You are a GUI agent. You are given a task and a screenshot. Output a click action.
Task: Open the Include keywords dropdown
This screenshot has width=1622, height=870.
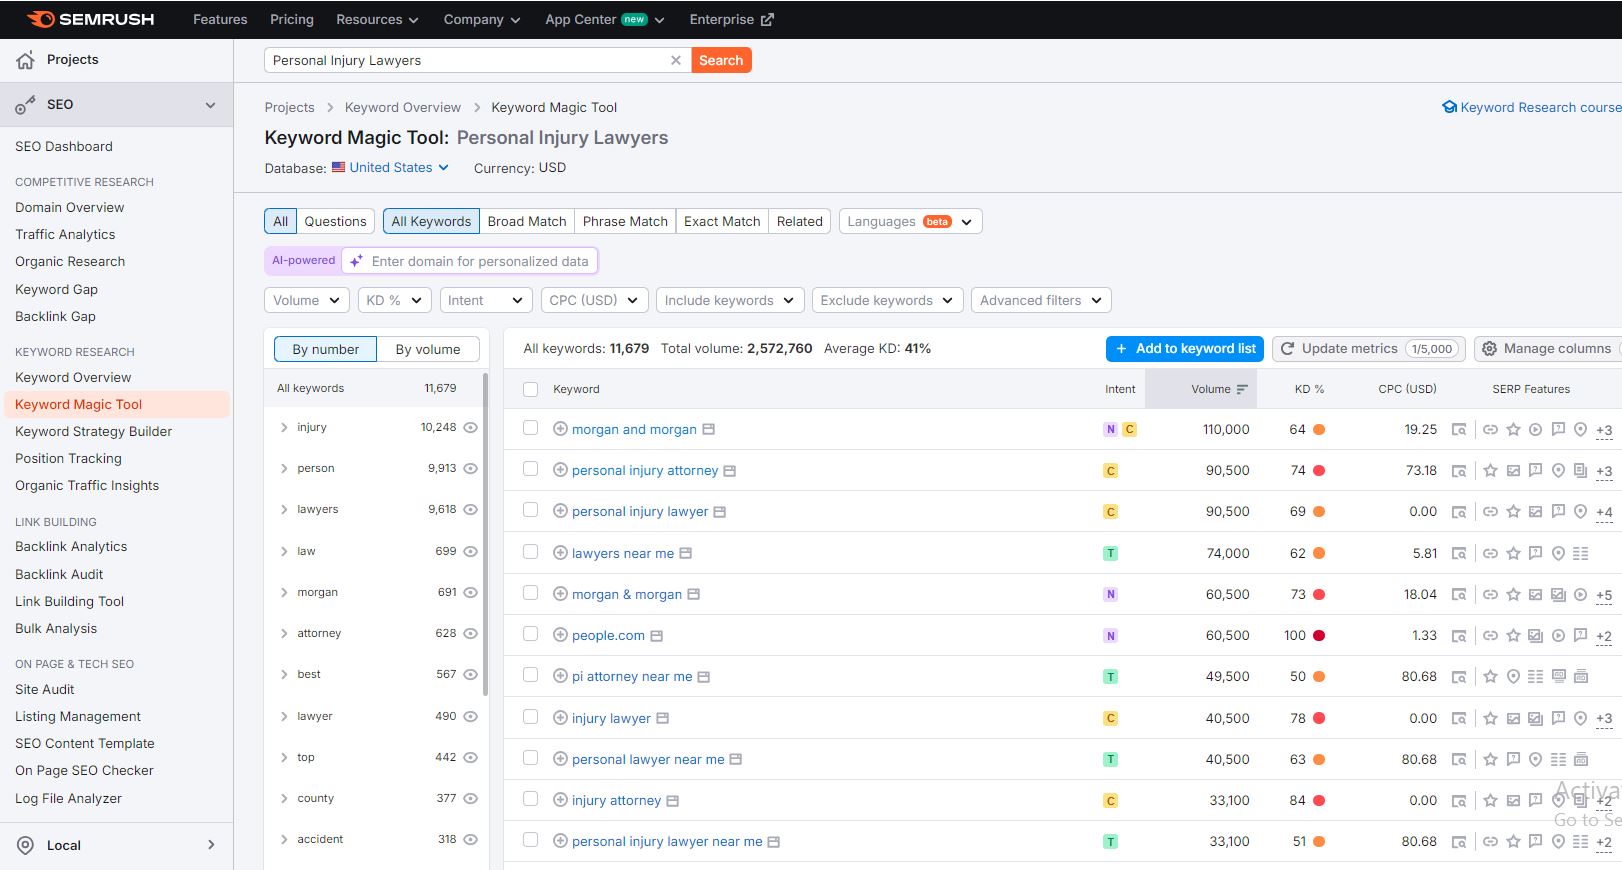coord(729,300)
